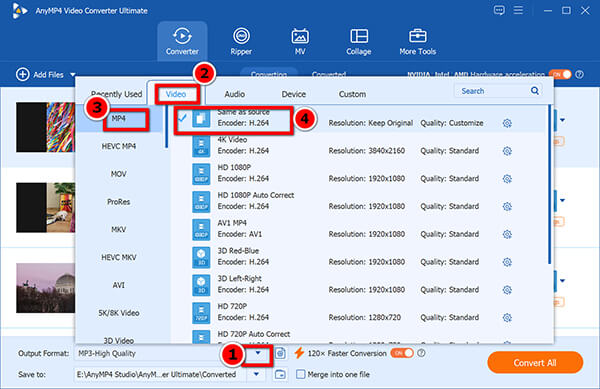
Task: Select HEVC MP4 format
Action: pyautogui.click(x=119, y=146)
